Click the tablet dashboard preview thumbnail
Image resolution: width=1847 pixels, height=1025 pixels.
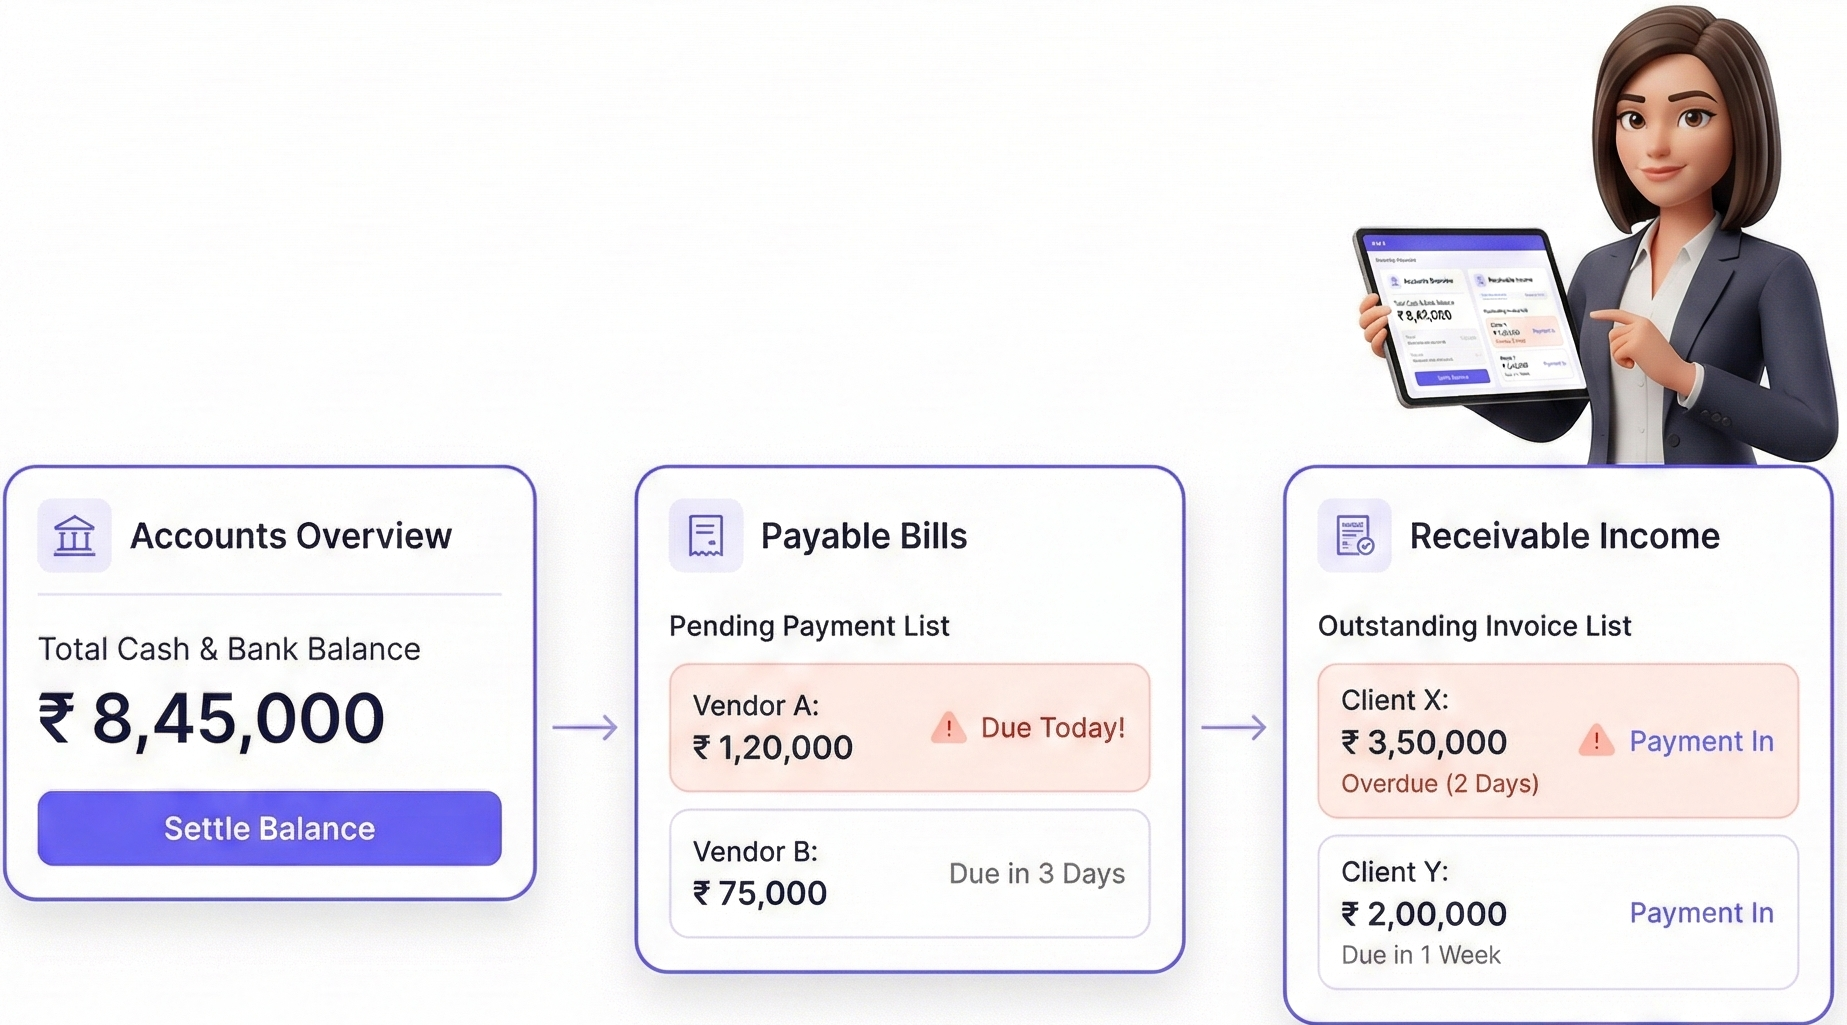pos(1468,317)
